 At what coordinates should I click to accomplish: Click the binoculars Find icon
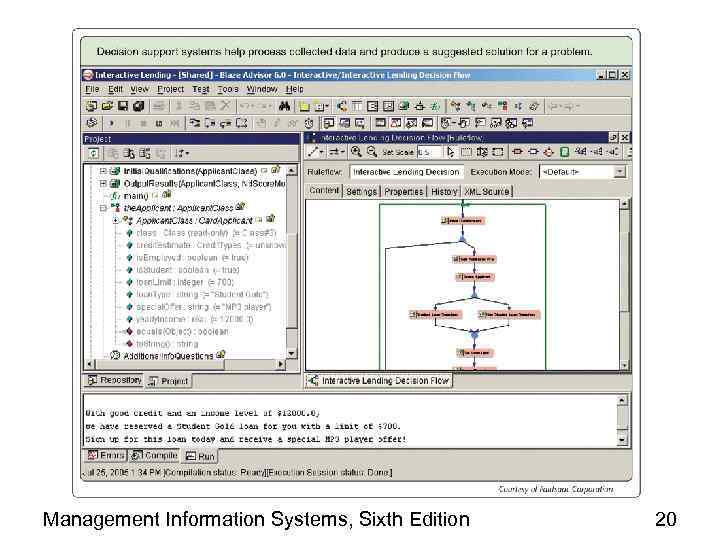click(284, 106)
